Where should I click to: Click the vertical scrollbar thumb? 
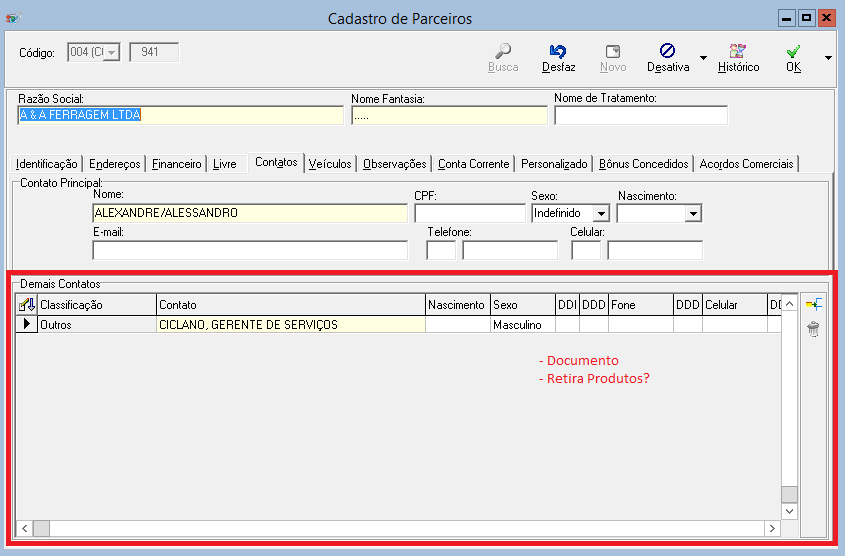[789, 494]
